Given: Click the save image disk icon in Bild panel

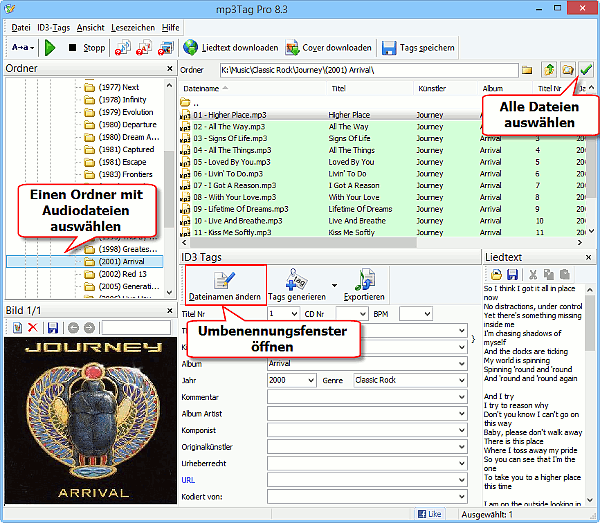Looking at the screenshot, I should coord(53,328).
